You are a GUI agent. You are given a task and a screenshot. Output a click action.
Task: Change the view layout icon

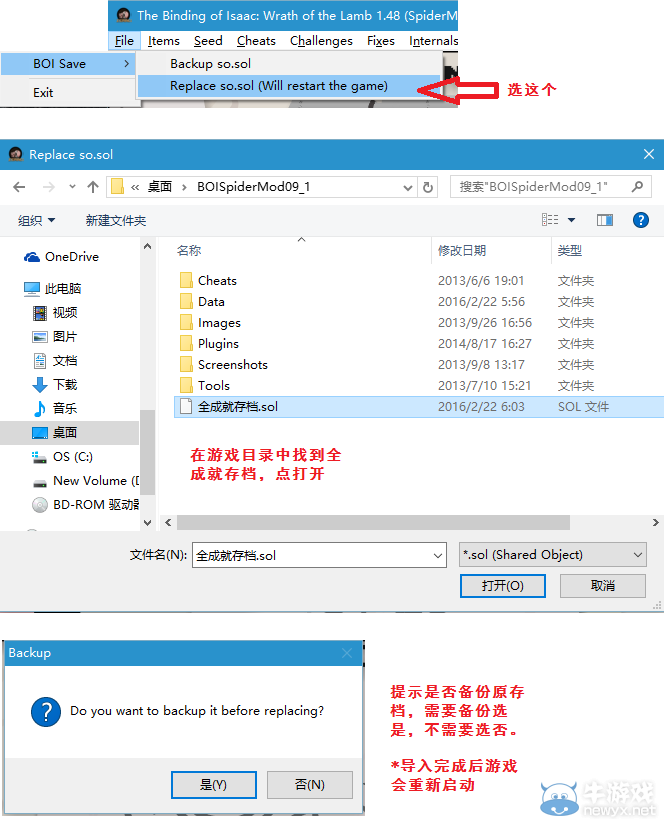click(x=550, y=220)
